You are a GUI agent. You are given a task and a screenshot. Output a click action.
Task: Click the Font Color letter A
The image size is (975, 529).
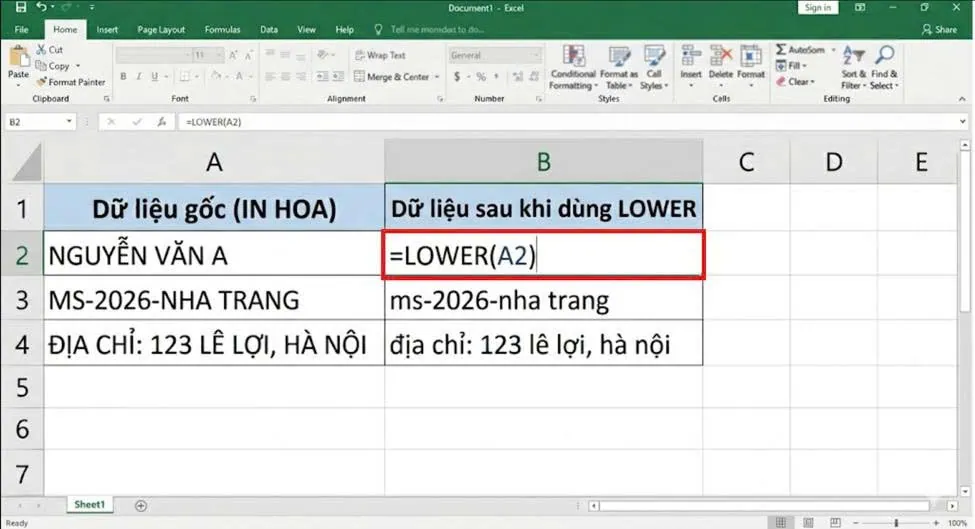coord(239,76)
